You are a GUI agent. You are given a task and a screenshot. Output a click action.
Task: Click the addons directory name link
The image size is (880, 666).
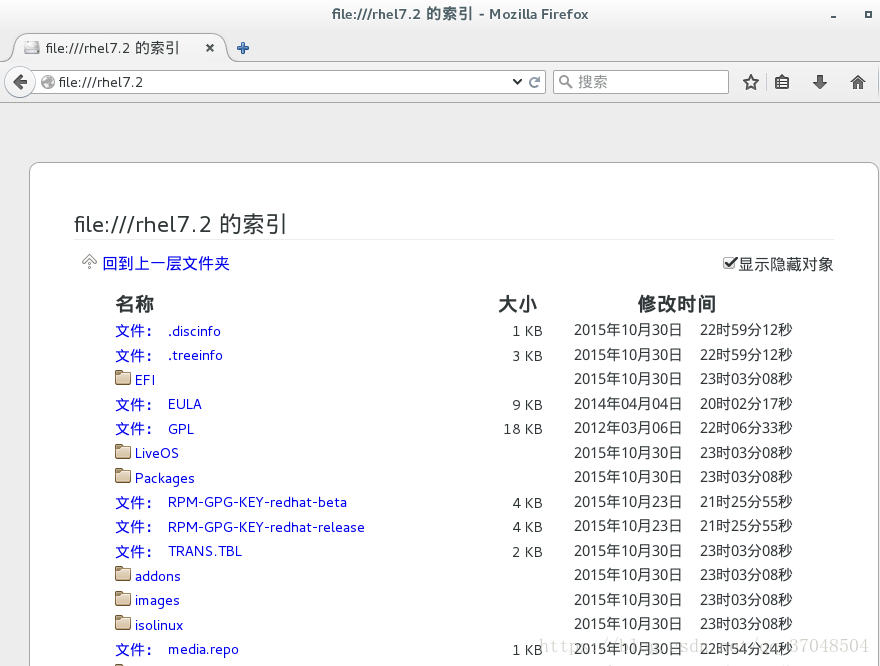point(158,576)
